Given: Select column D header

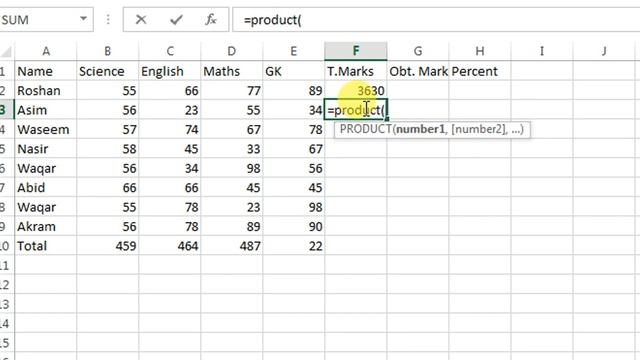Looking at the screenshot, I should pyautogui.click(x=232, y=51).
